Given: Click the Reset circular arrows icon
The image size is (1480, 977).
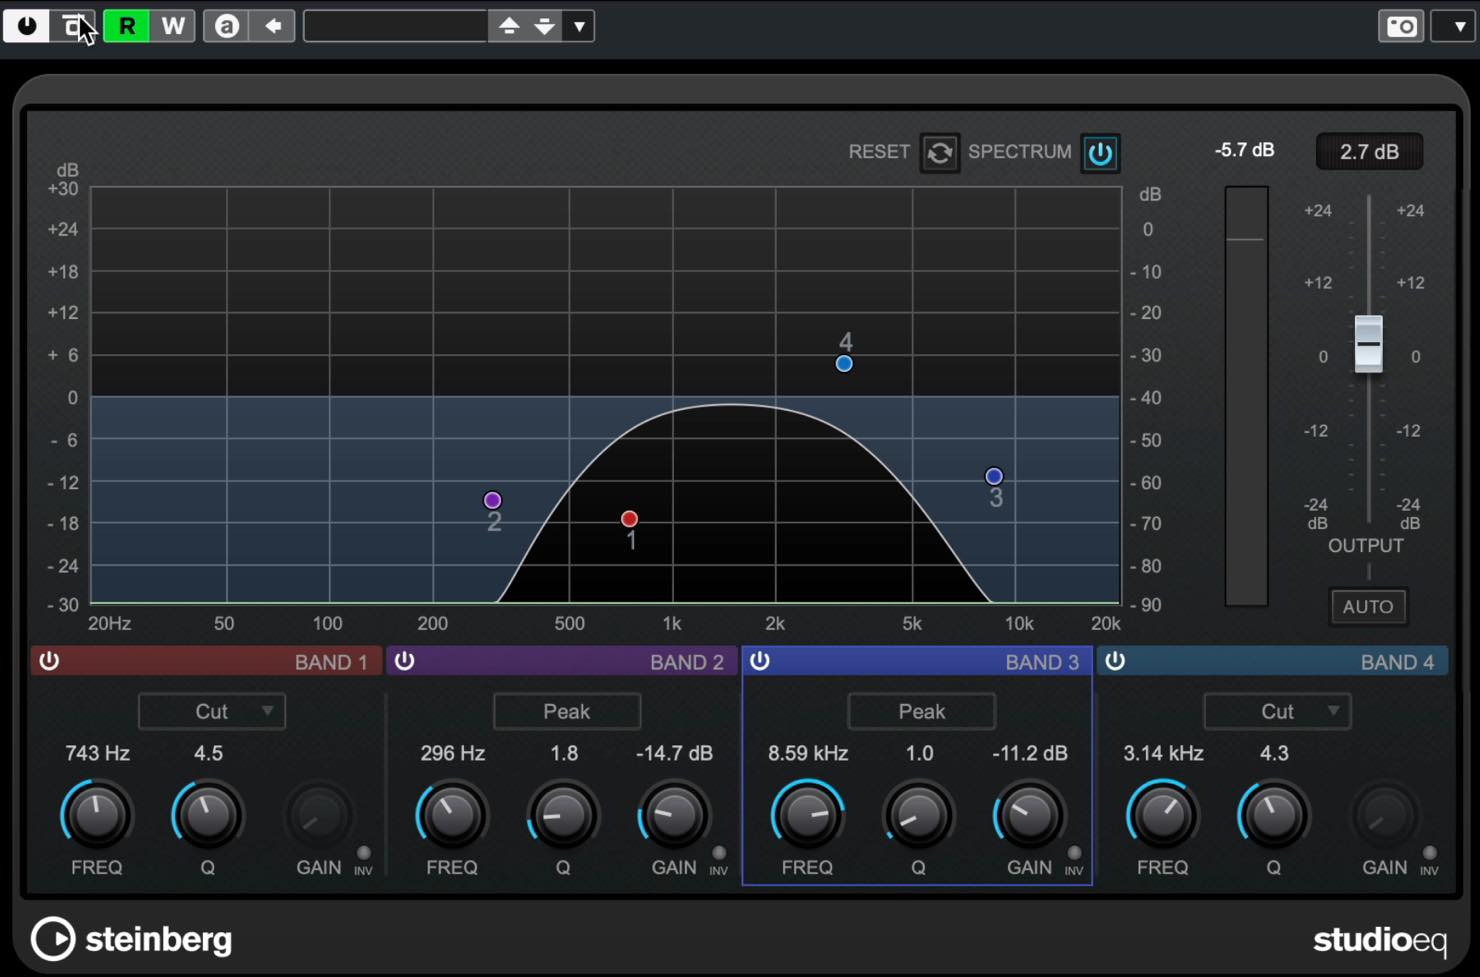Looking at the screenshot, I should pyautogui.click(x=940, y=153).
